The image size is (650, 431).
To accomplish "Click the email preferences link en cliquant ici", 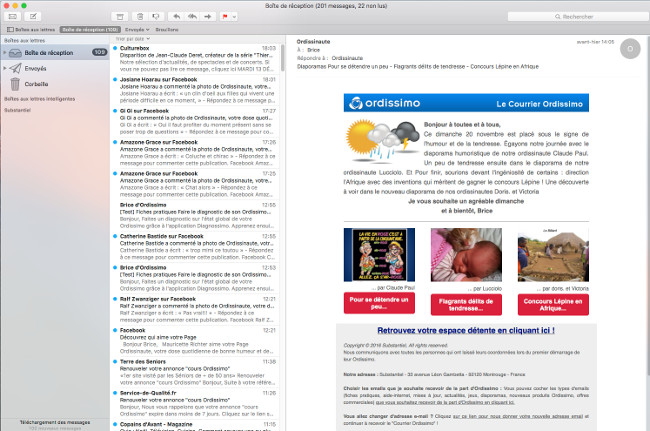I will pyautogui.click(x=445, y=402).
